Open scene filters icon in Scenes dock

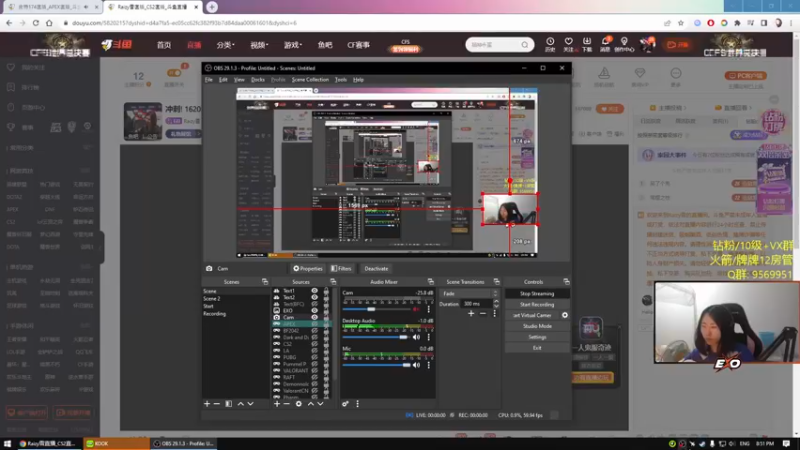(x=229, y=404)
